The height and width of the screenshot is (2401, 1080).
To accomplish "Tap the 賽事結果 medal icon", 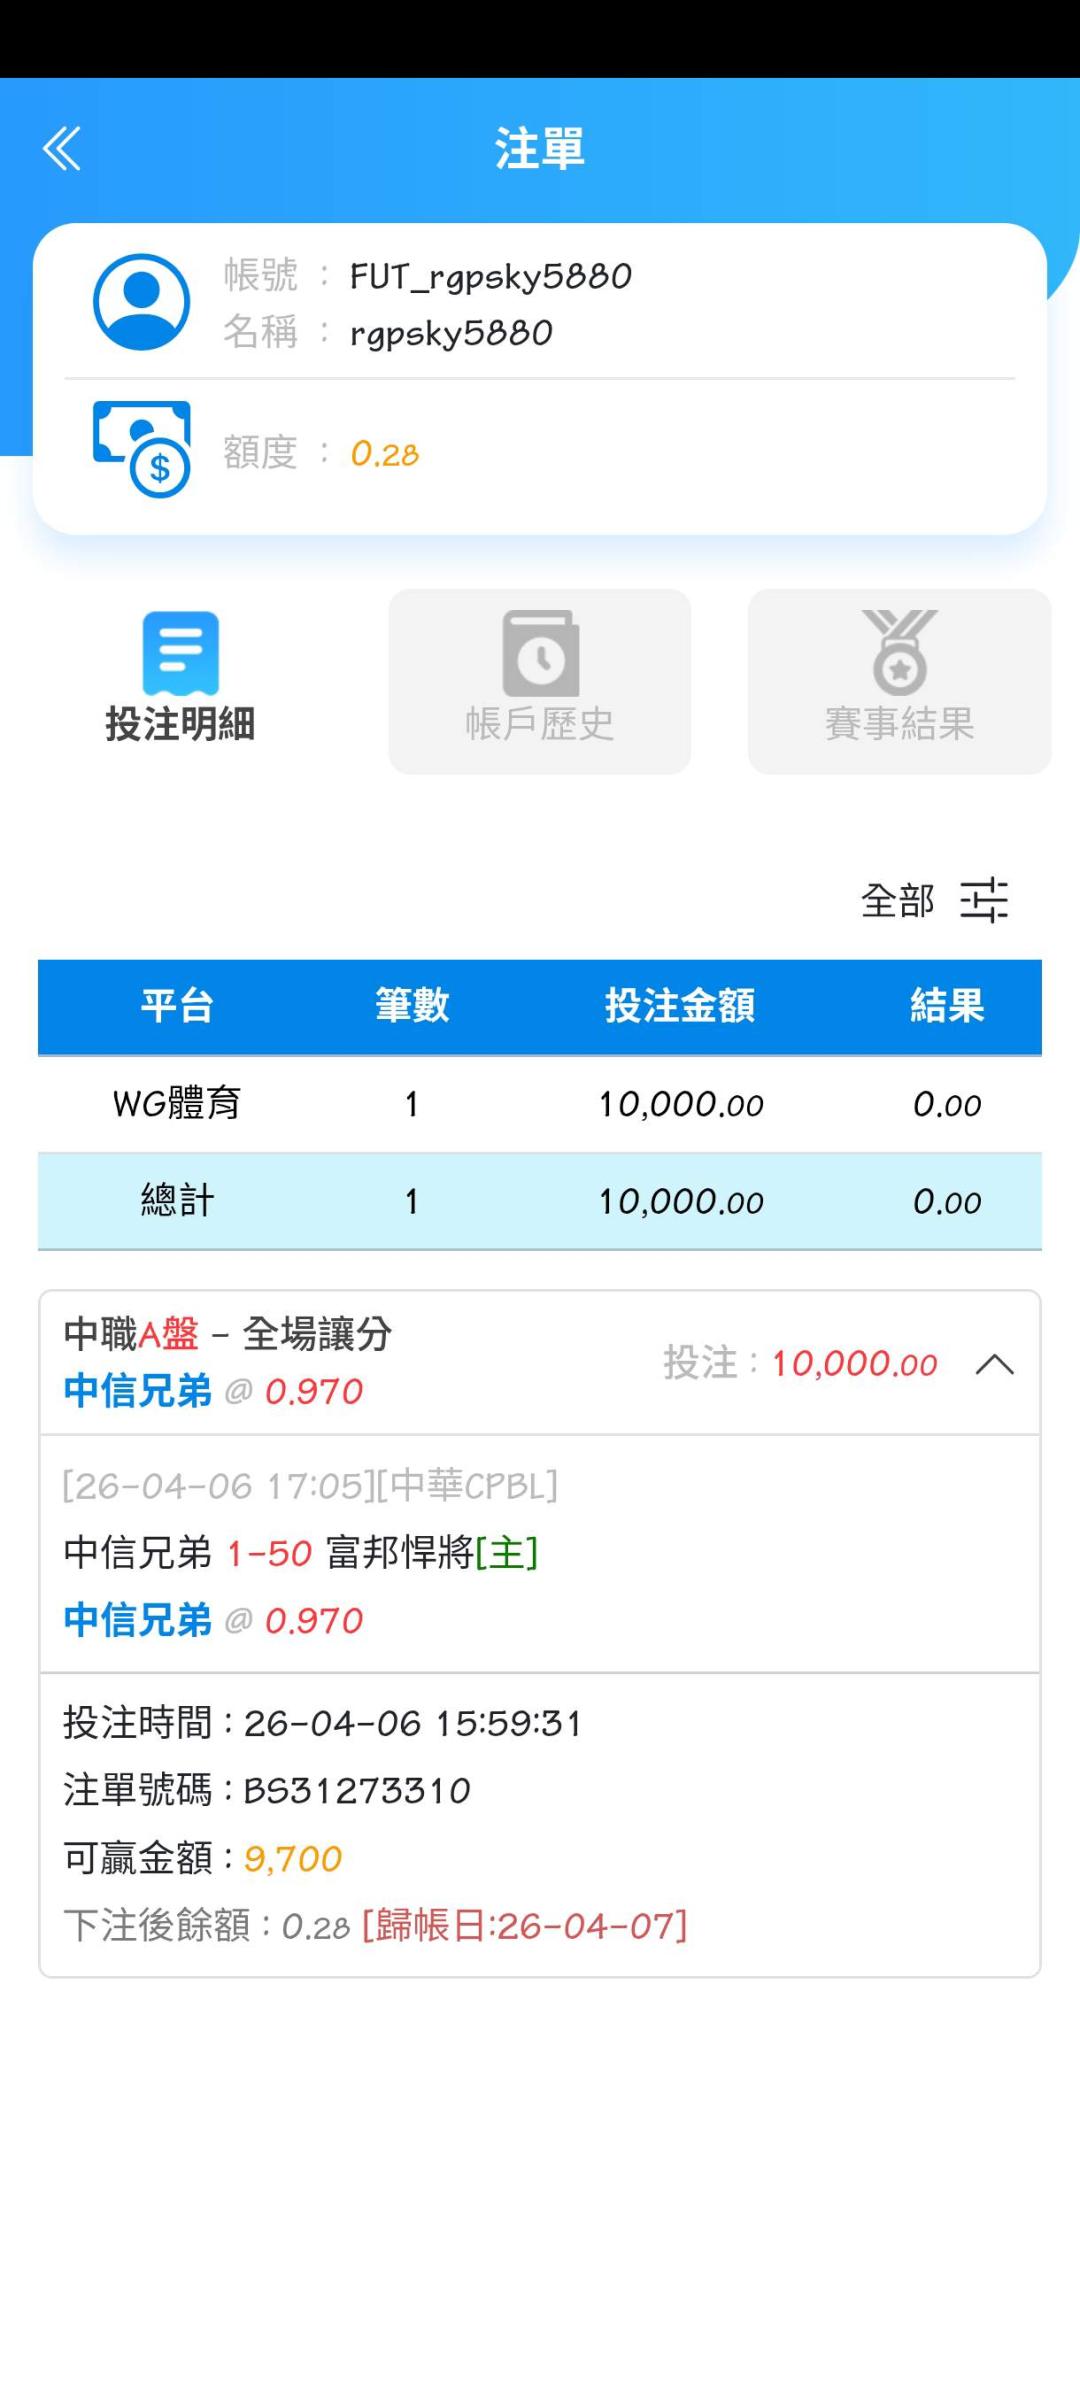I will 899,652.
